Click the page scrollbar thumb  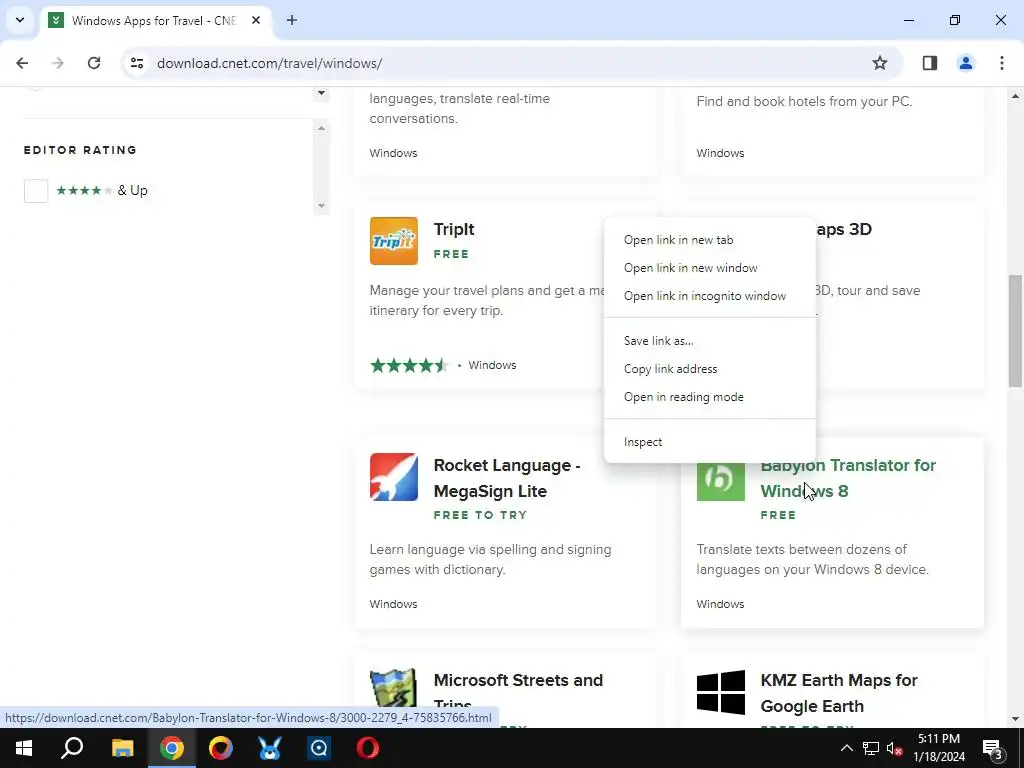[x=1015, y=330]
